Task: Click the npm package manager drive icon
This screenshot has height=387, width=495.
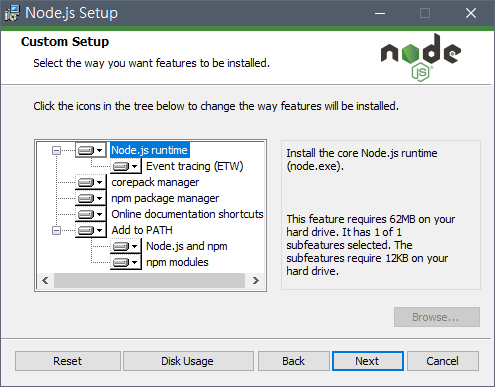Action: coord(90,198)
